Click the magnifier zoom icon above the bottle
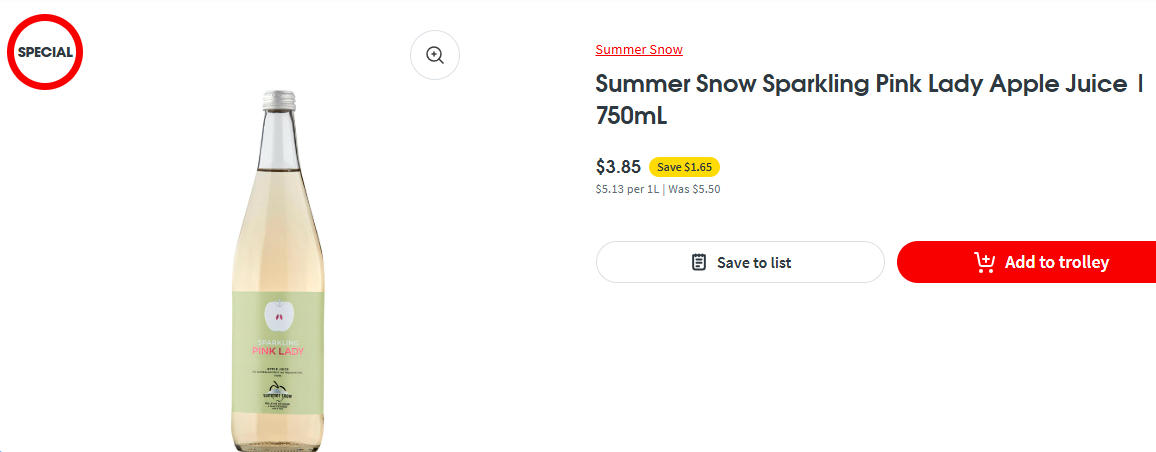 [x=435, y=55]
